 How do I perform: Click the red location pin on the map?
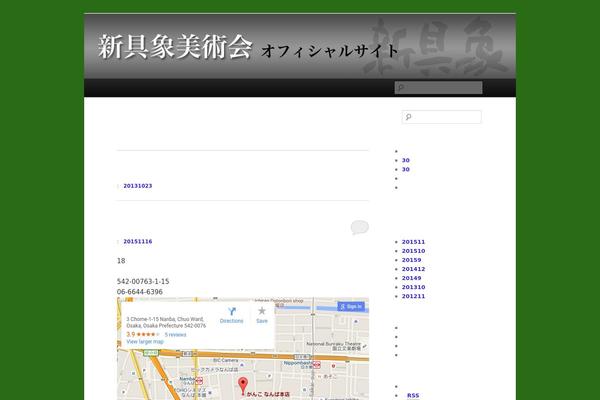pos(243,385)
